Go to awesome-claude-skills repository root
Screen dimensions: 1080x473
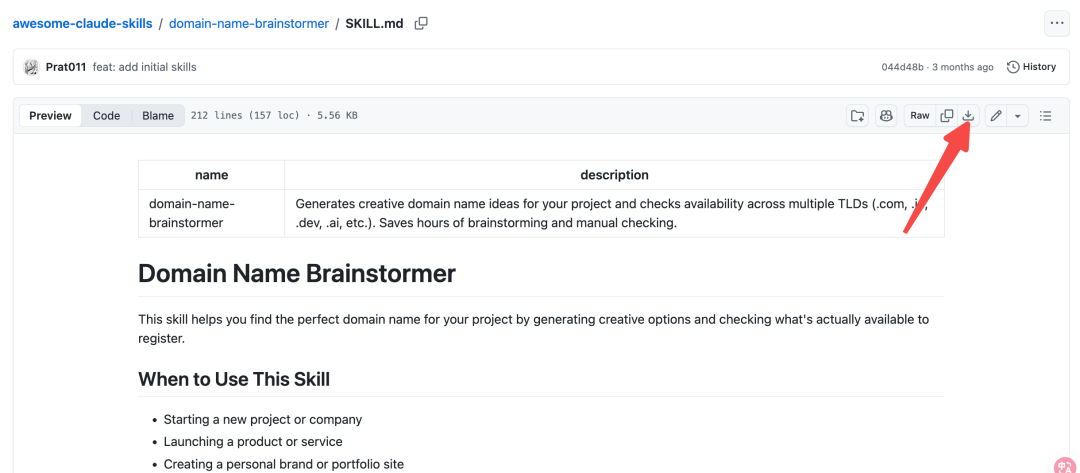pyautogui.click(x=82, y=23)
